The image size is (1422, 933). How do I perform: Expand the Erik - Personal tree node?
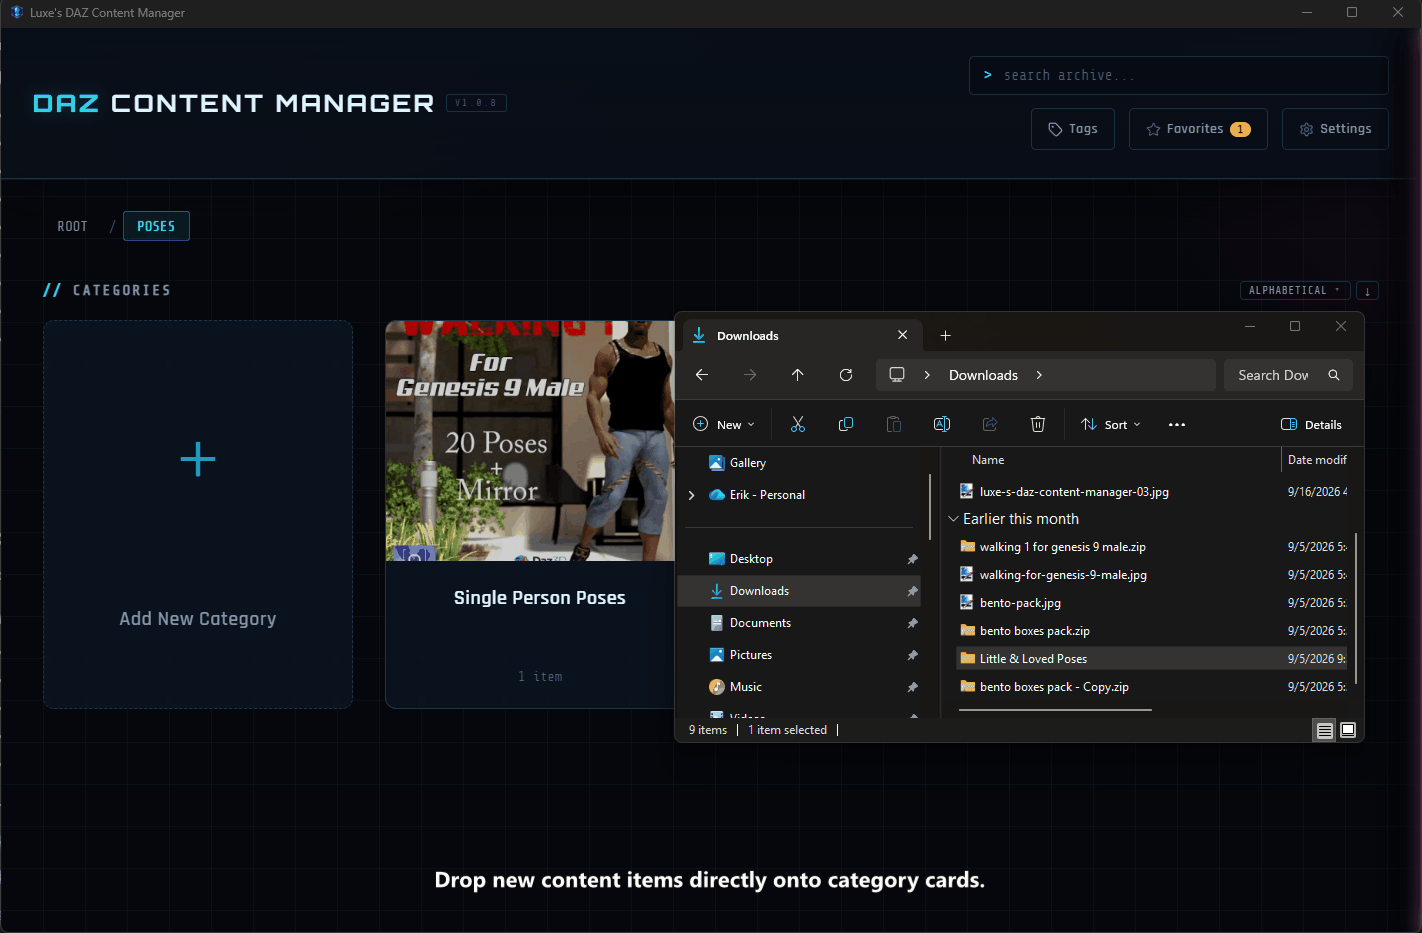(691, 495)
